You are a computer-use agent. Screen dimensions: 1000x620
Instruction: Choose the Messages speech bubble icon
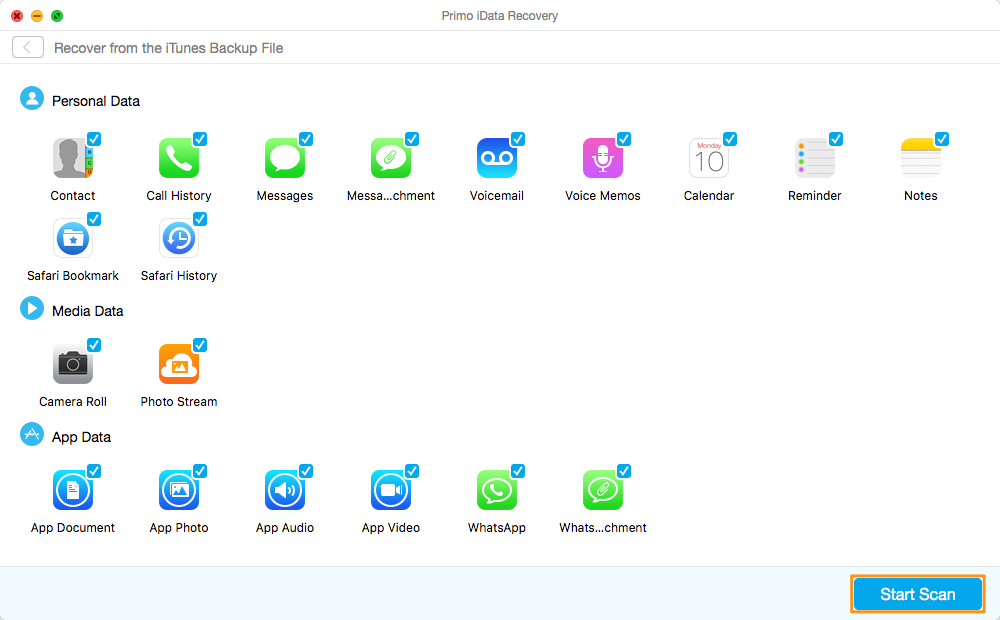pos(284,158)
